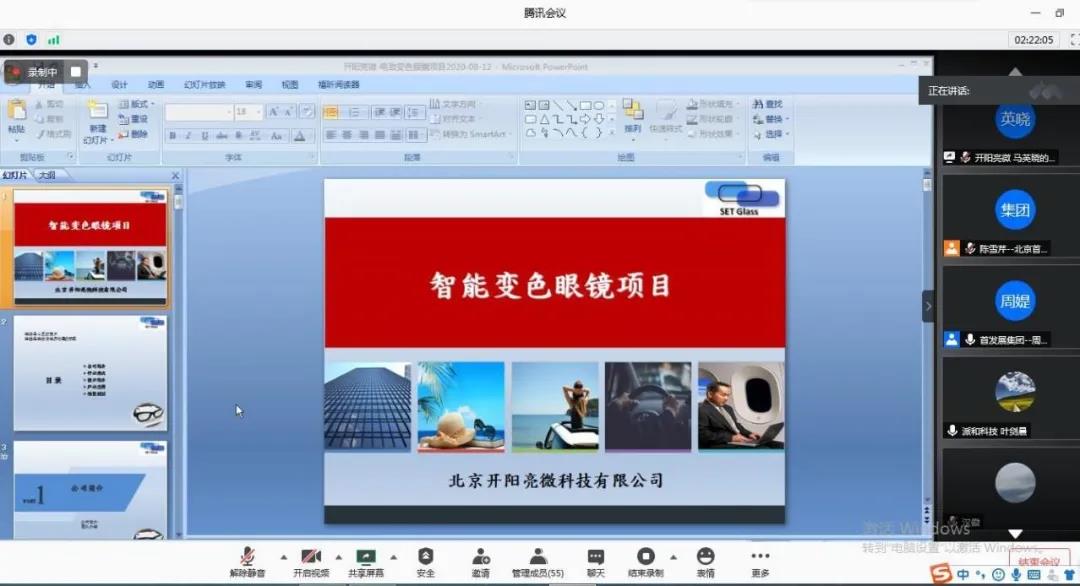Open 版式 layout dropdown
The height and width of the screenshot is (586, 1080).
(x=136, y=104)
